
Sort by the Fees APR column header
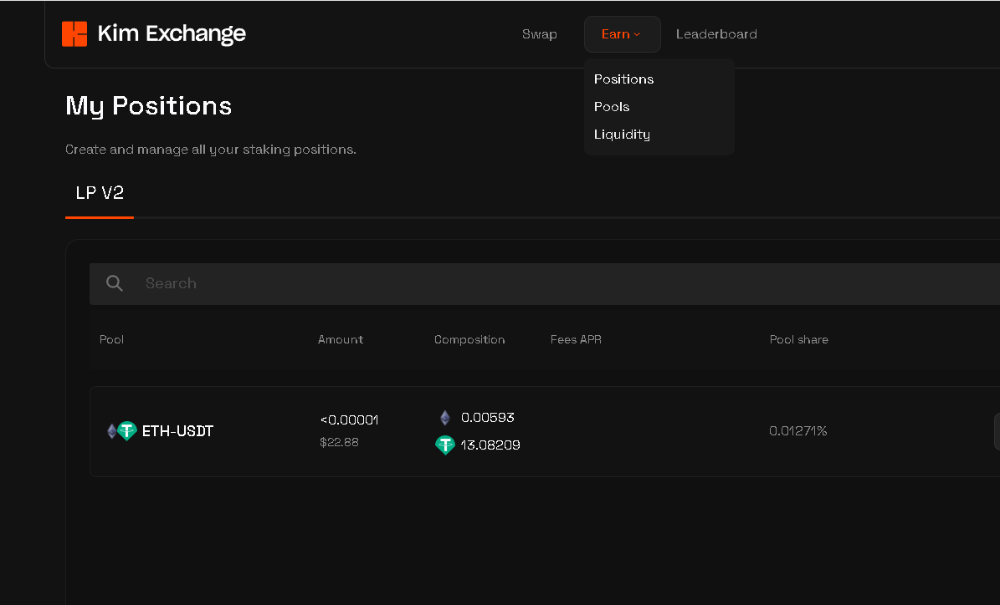point(576,340)
